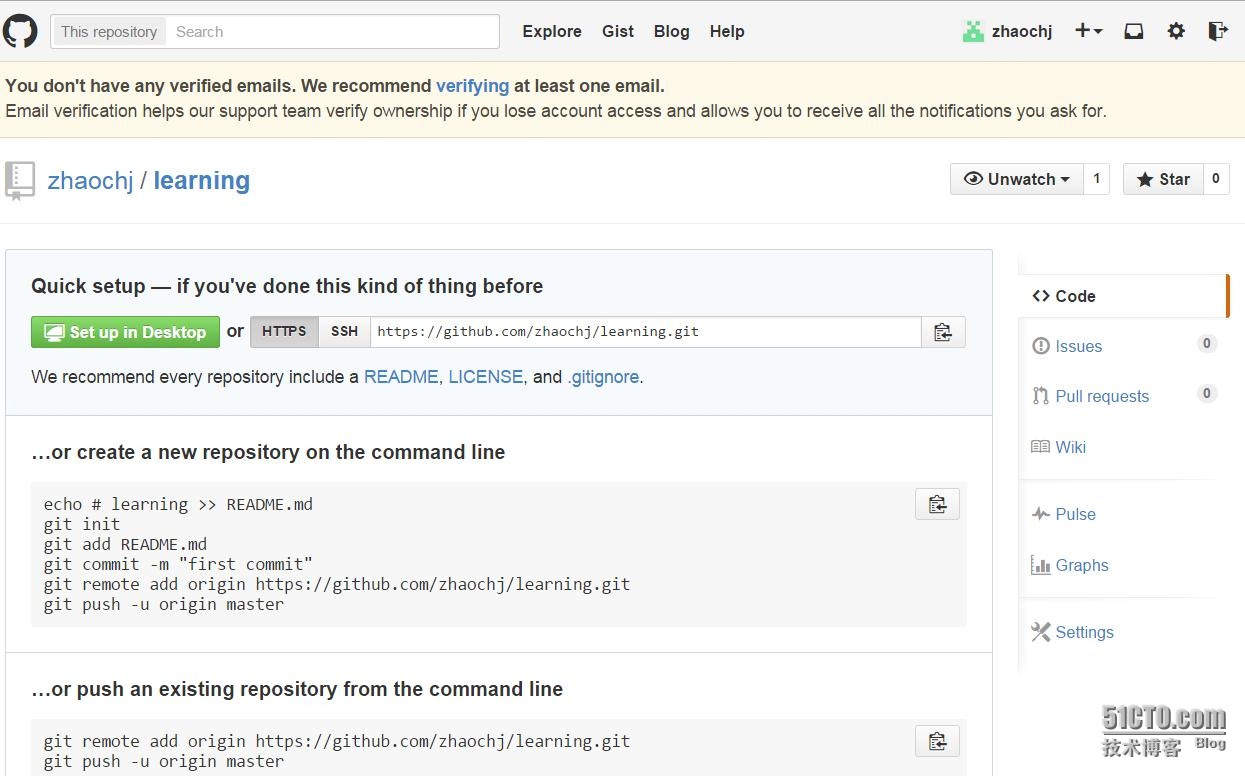Click the 'git add README.md' command line
Viewport: 1245px width, 776px height.
pyautogui.click(x=125, y=544)
